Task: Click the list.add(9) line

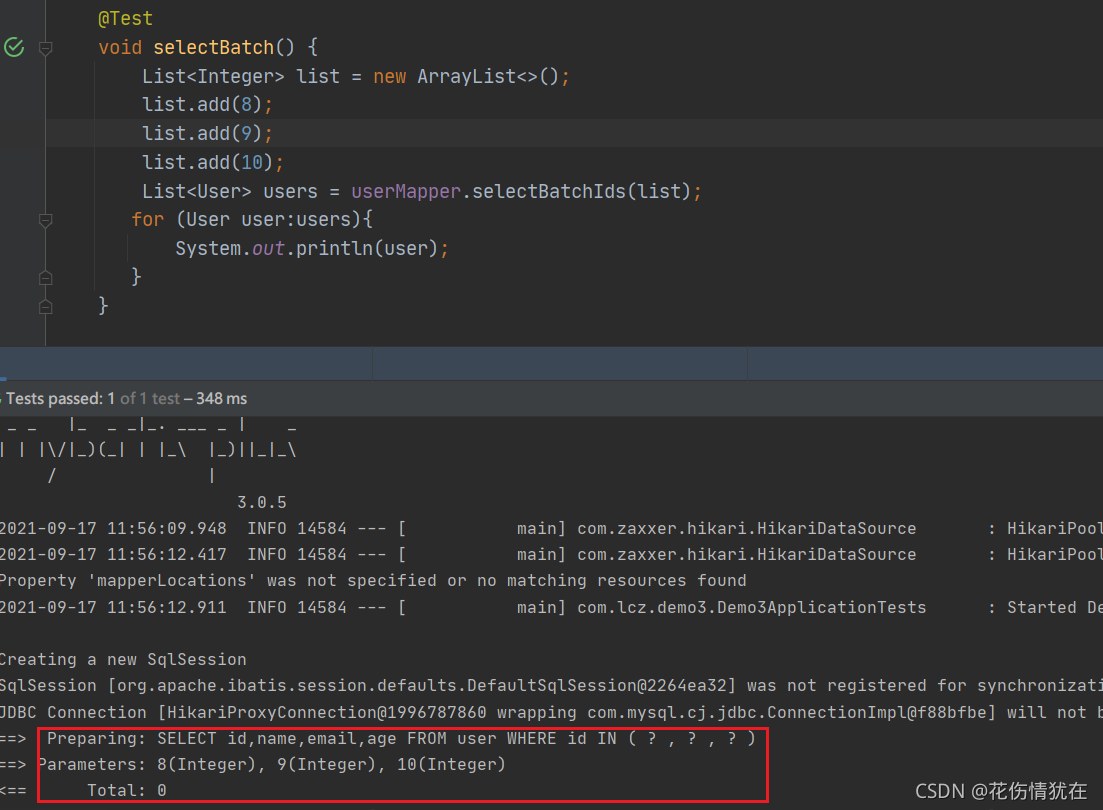Action: point(208,134)
